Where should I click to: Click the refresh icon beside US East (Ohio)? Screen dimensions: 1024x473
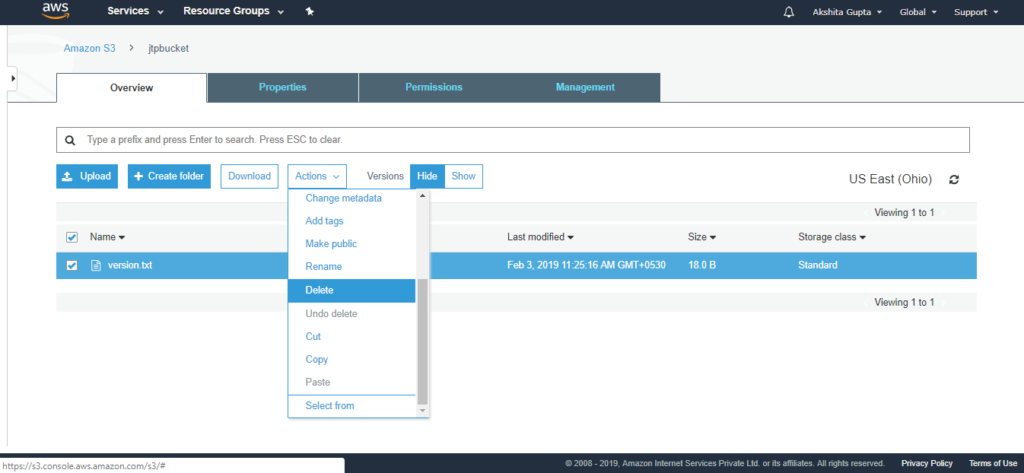(954, 179)
